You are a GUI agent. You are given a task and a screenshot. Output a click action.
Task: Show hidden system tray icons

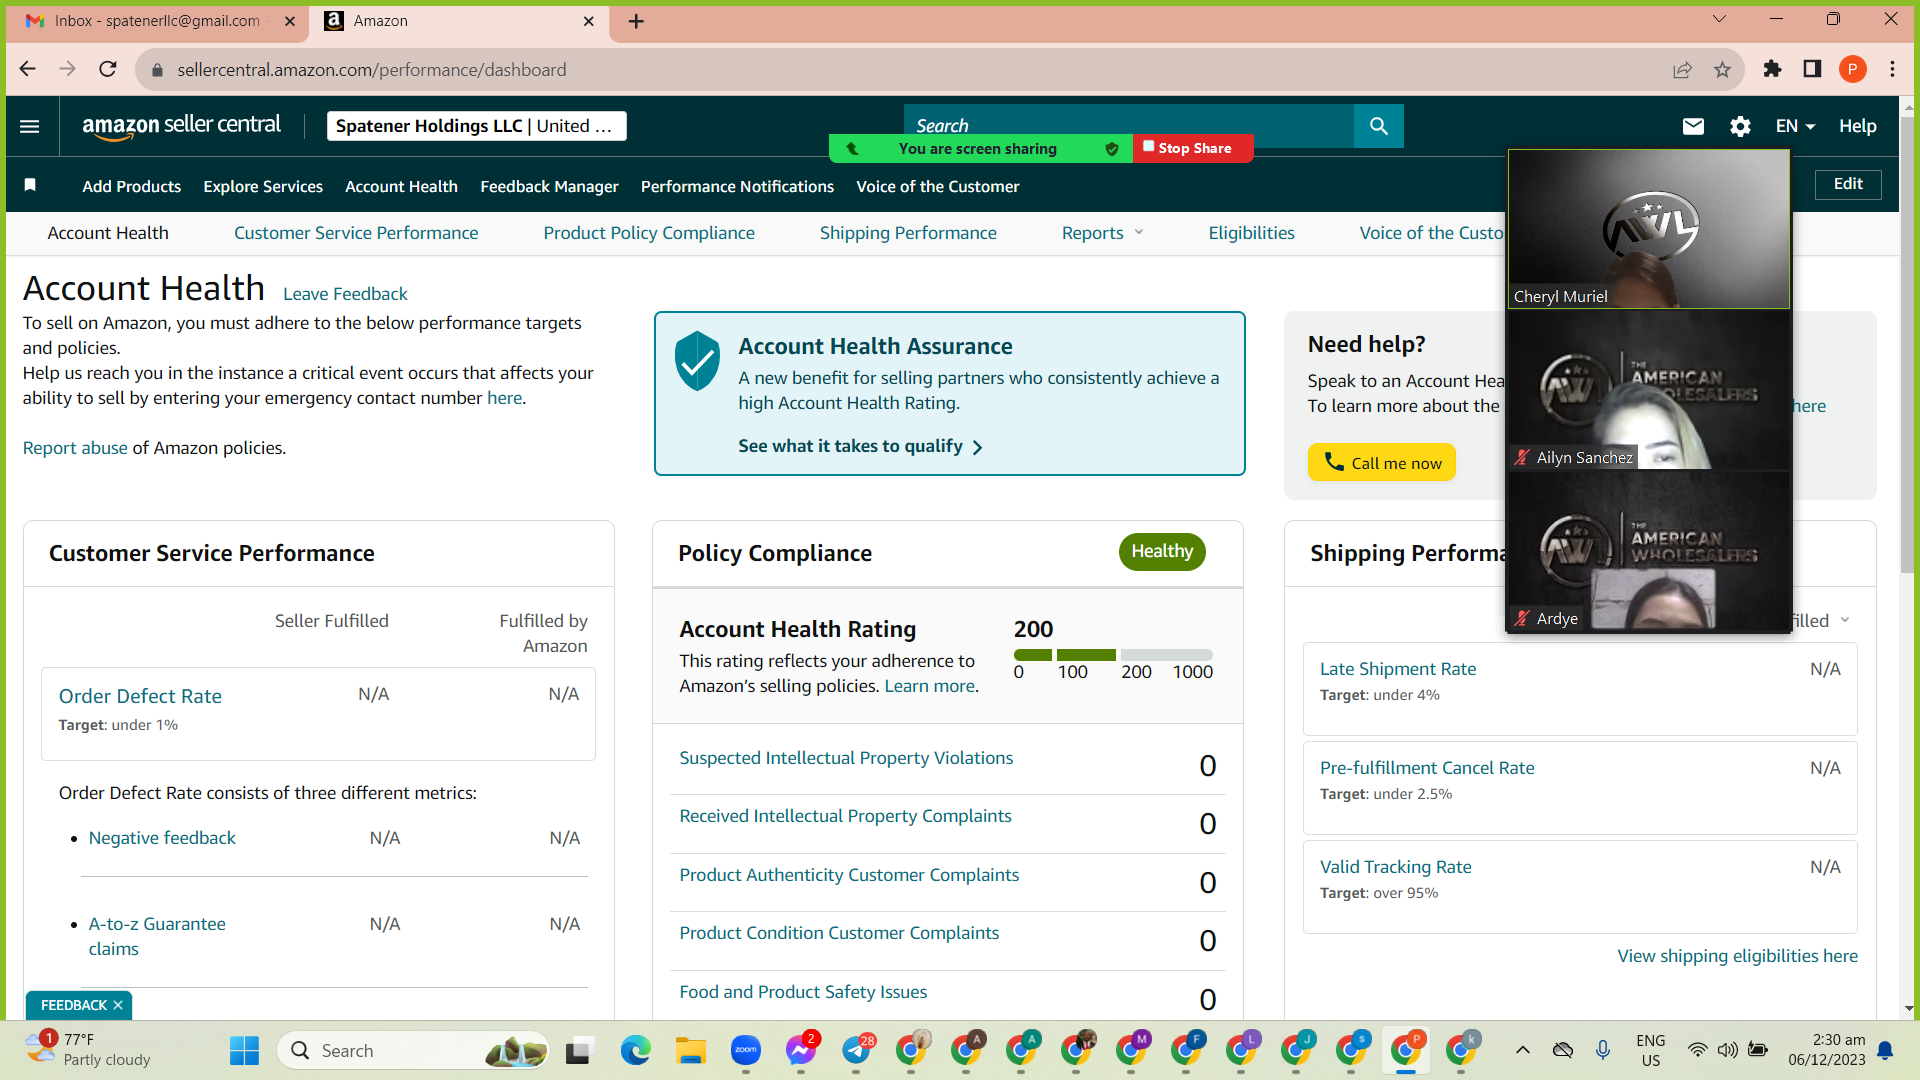(1522, 1050)
